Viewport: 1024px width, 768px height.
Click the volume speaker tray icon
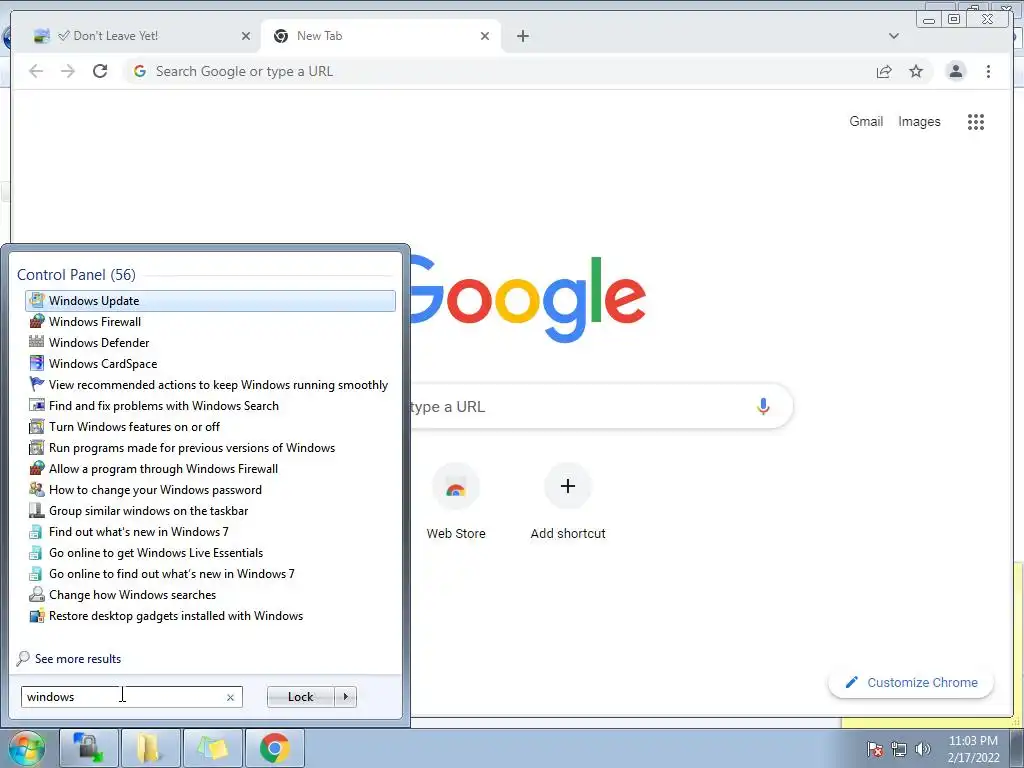click(923, 749)
